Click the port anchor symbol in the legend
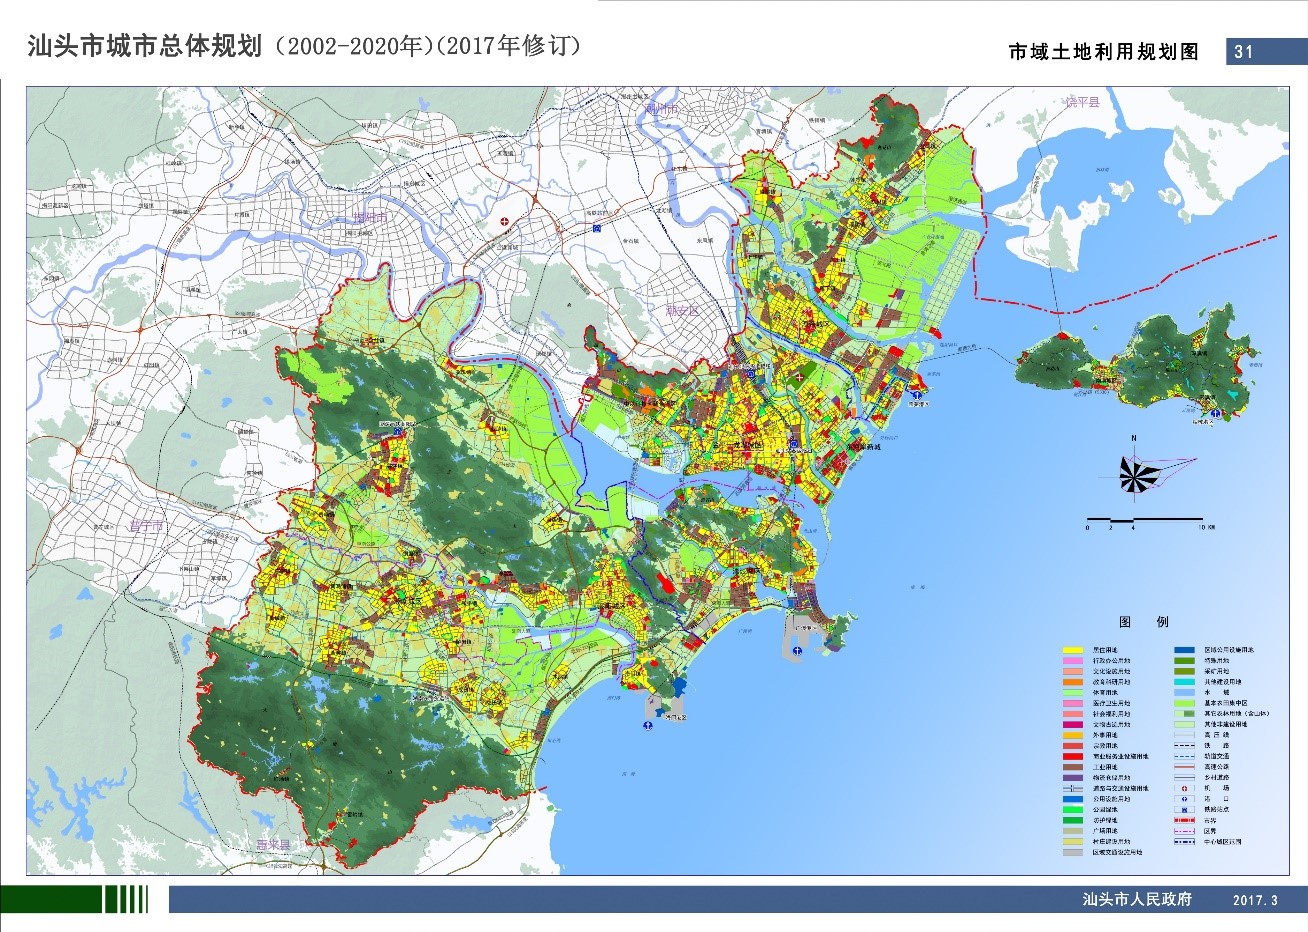Screen dimensions: 1308x932 click(1185, 799)
